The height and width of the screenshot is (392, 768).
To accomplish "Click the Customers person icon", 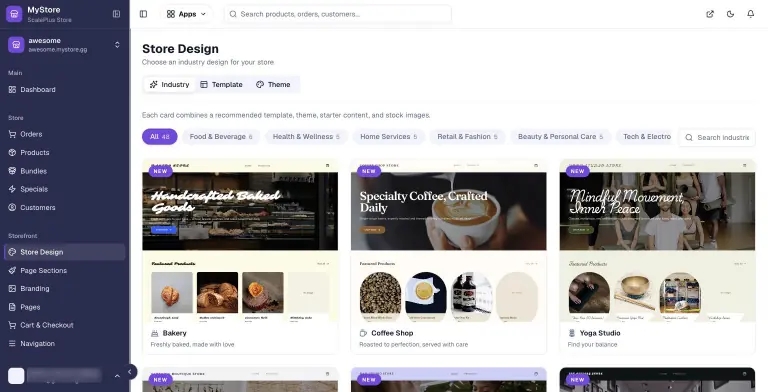I will [12, 208].
